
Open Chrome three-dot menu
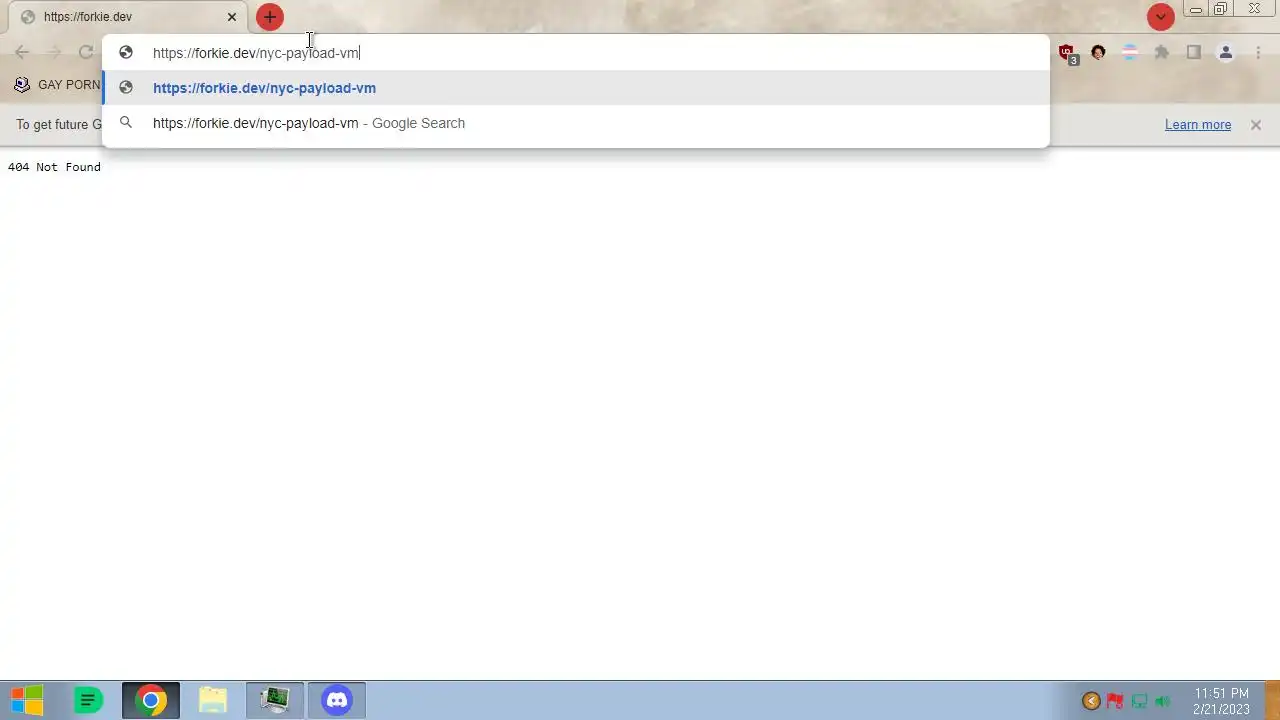click(x=1258, y=53)
